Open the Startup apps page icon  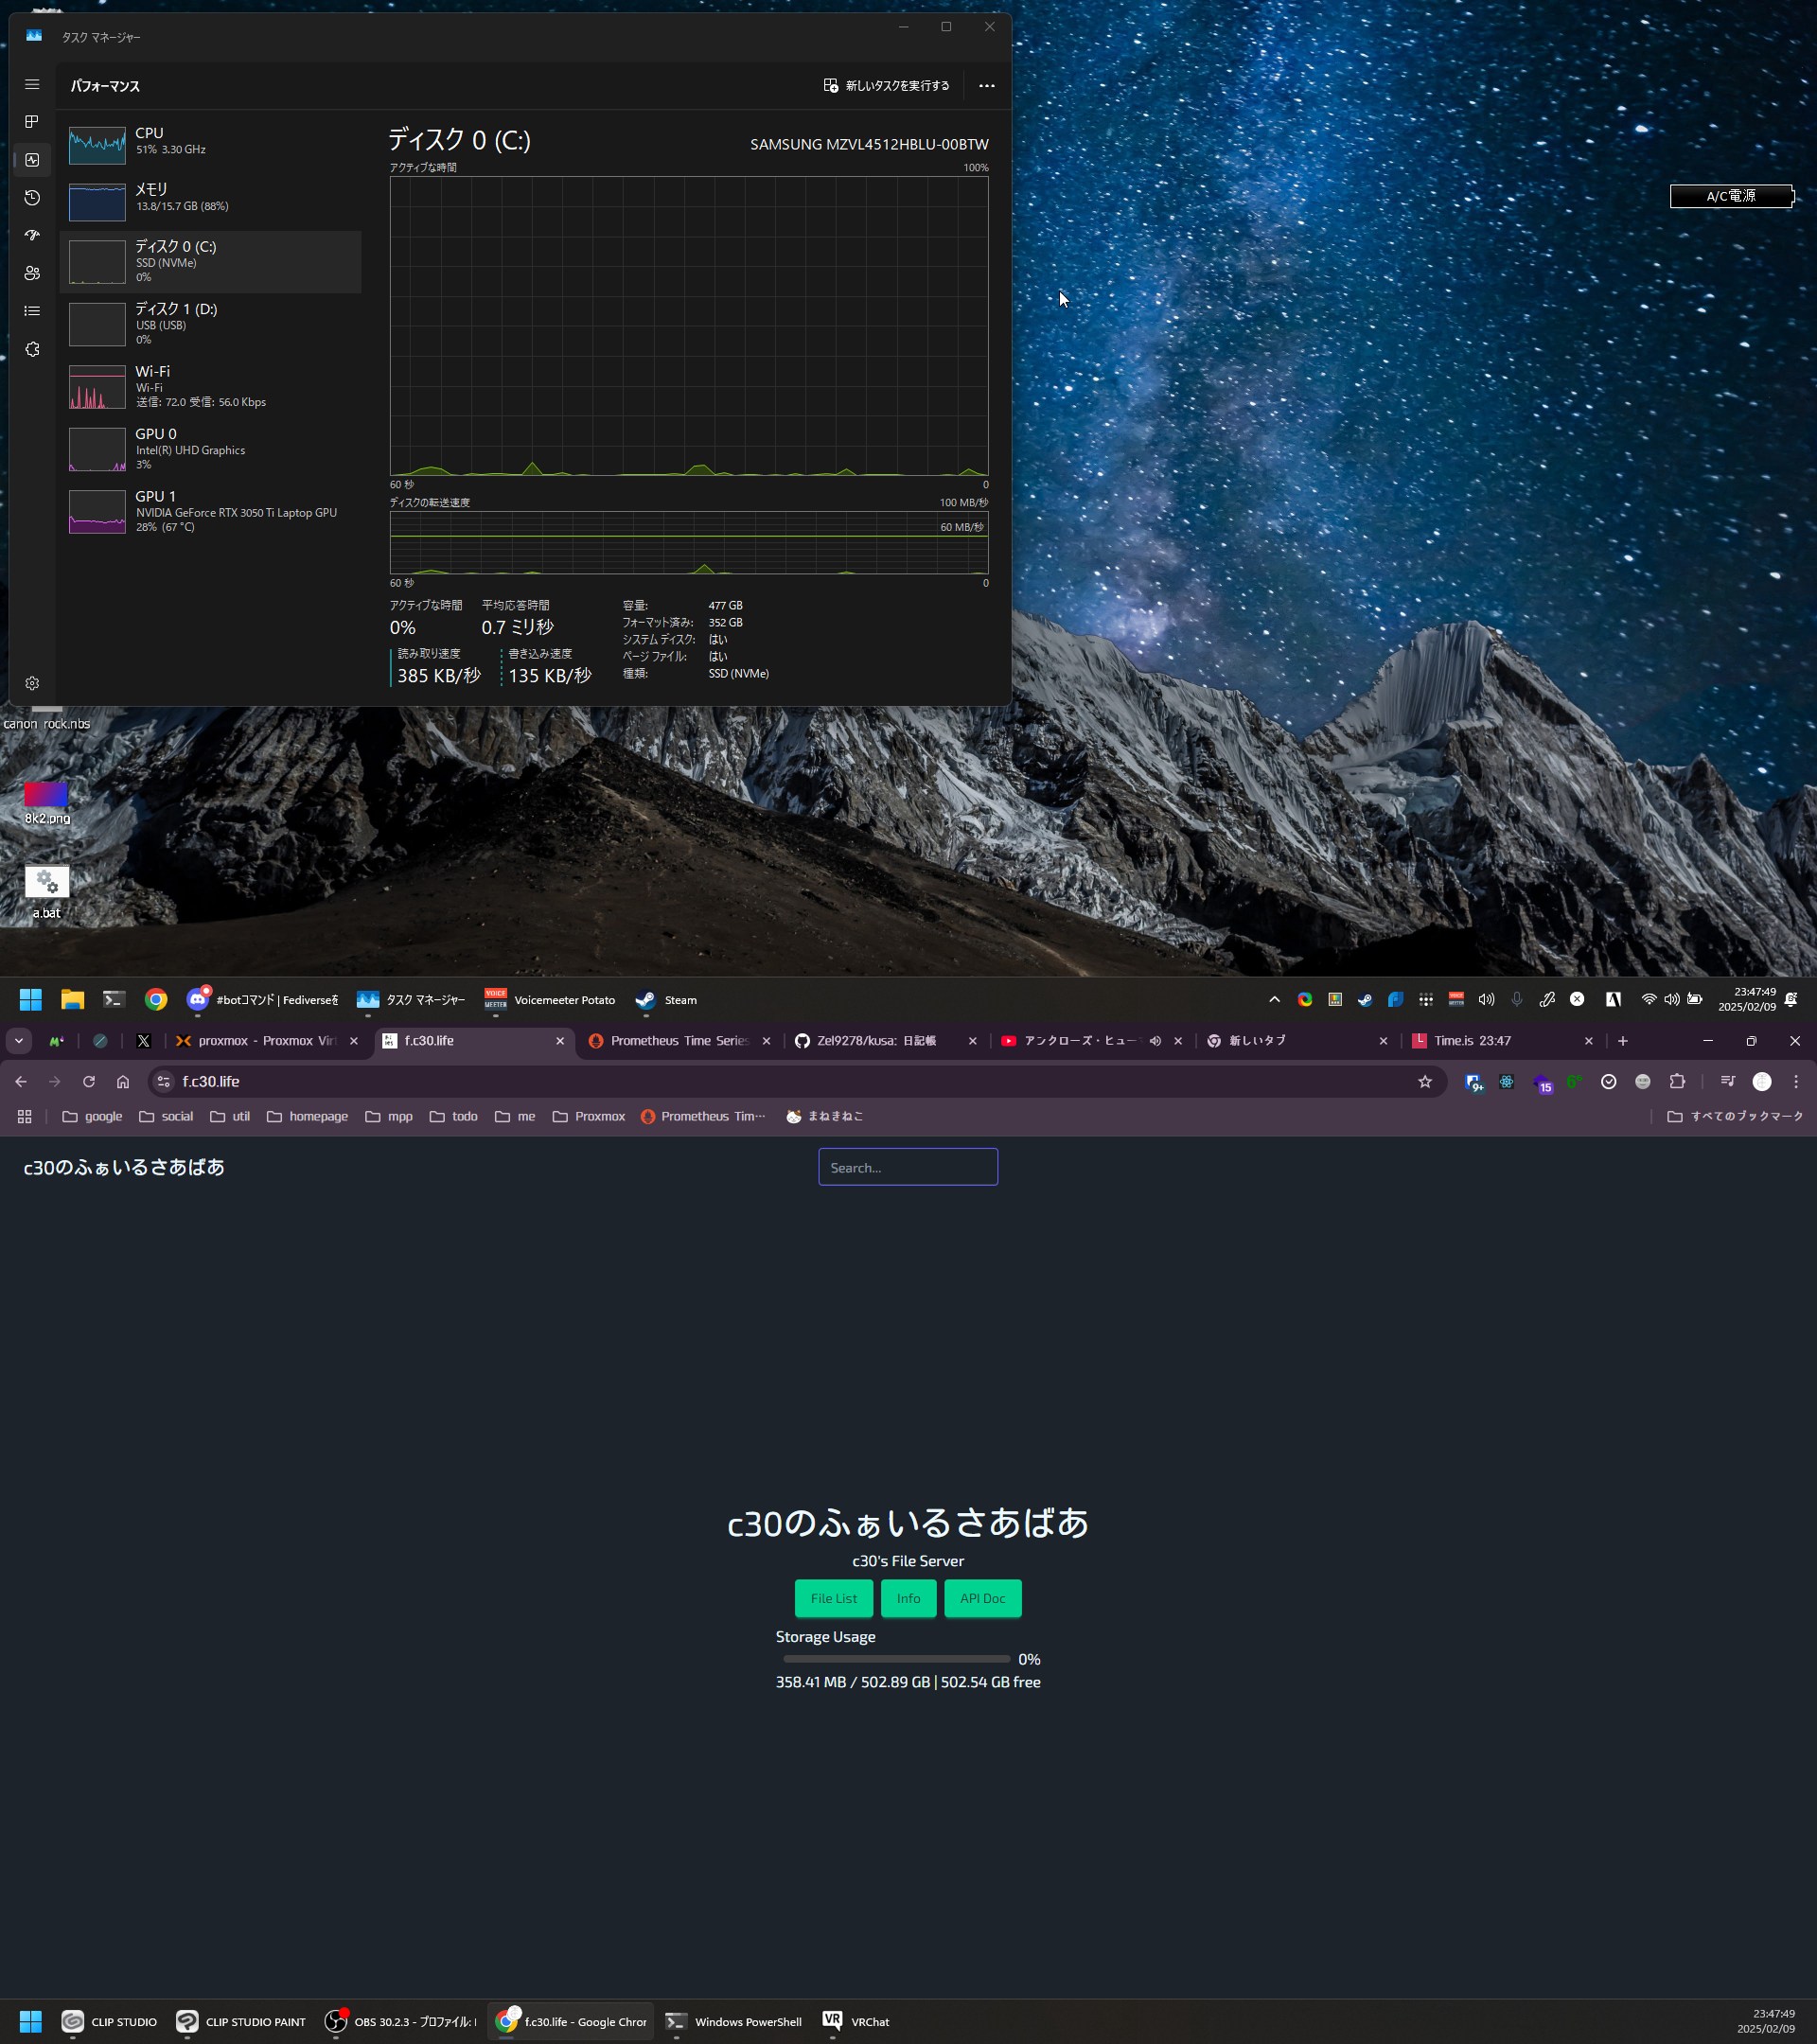coord(32,235)
